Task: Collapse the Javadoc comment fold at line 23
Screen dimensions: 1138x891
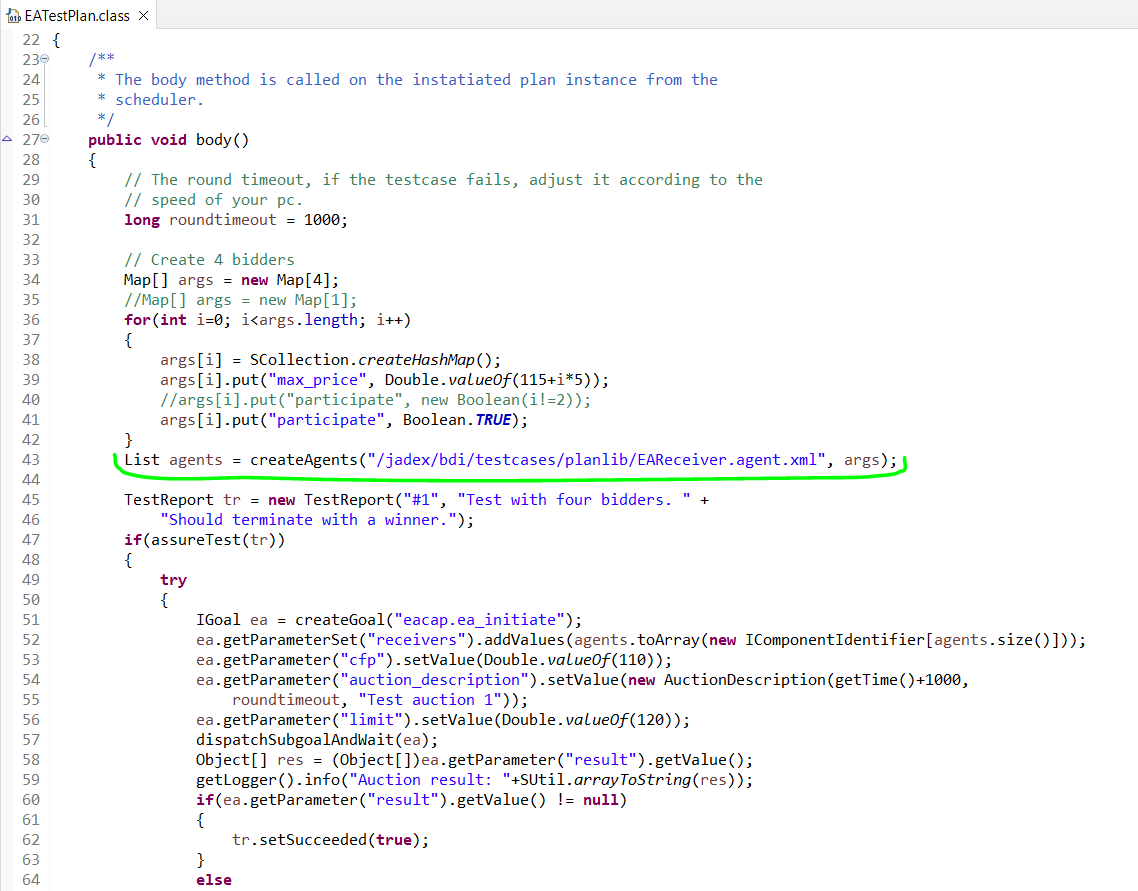Action: pyautogui.click(x=44, y=59)
